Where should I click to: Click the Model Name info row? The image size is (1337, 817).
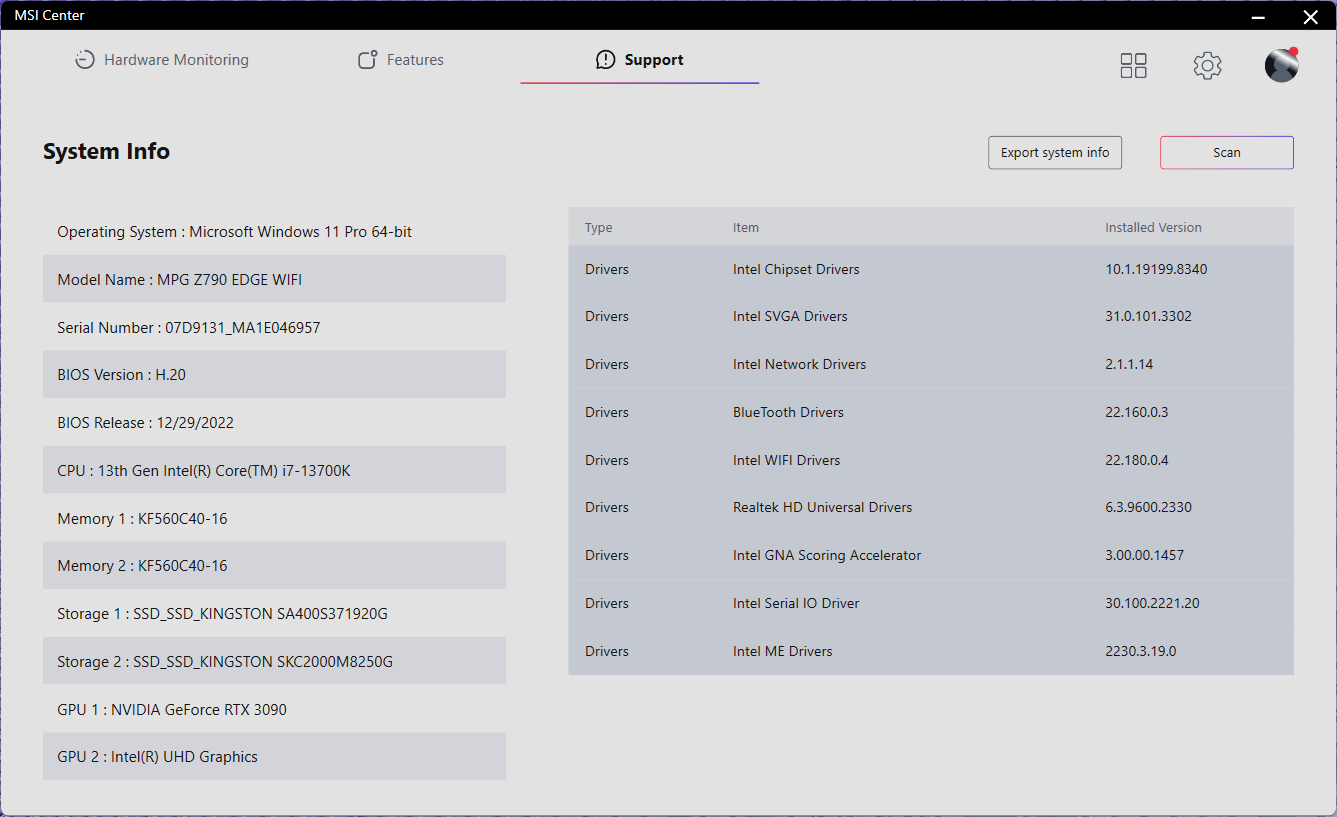pyautogui.click(x=274, y=279)
